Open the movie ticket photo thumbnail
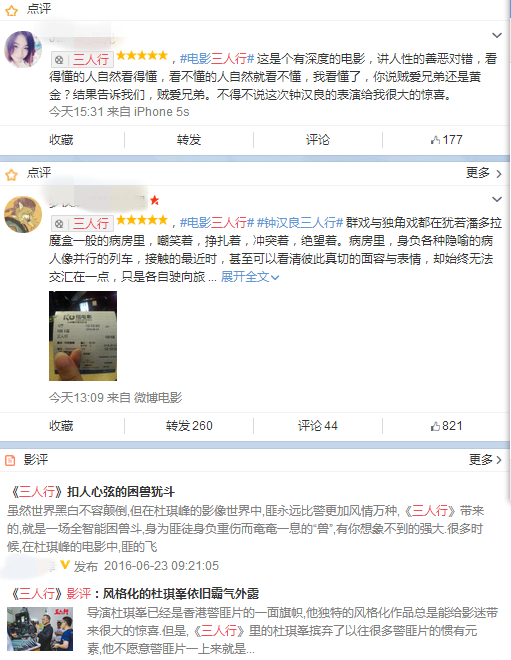Image resolution: width=511 pixels, height=660 pixels. 83,336
